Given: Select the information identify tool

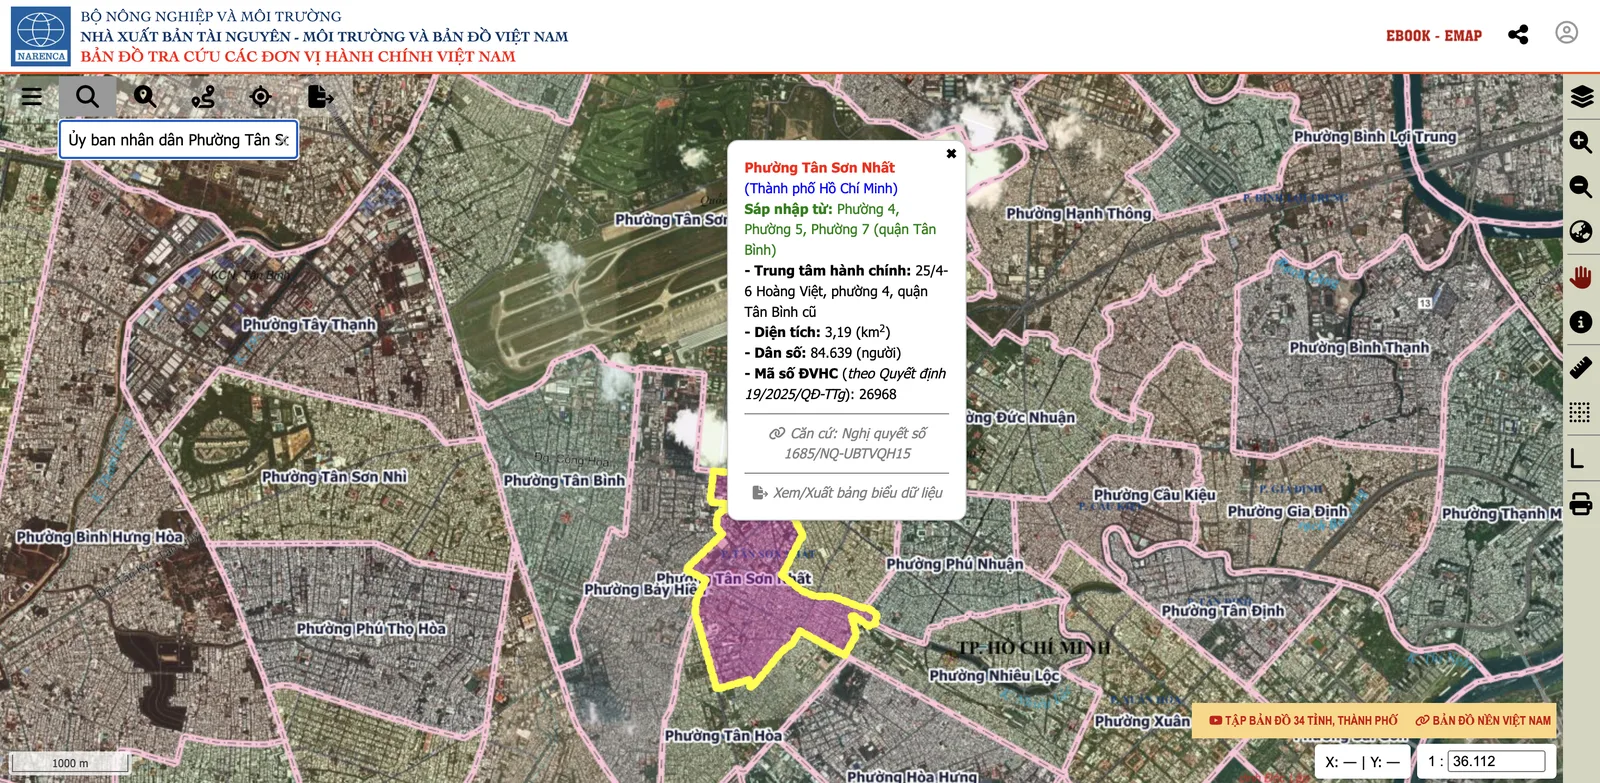Looking at the screenshot, I should pos(1581,322).
